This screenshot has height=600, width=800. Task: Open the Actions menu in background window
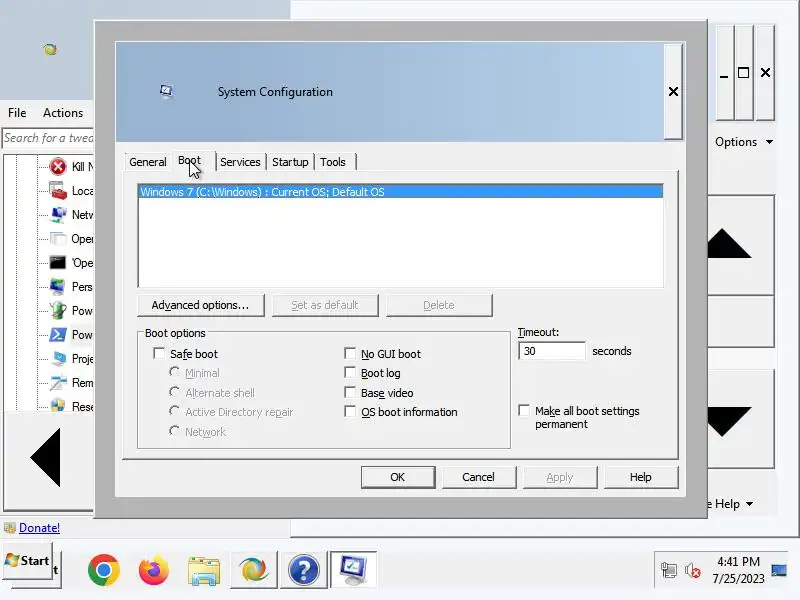click(x=63, y=113)
